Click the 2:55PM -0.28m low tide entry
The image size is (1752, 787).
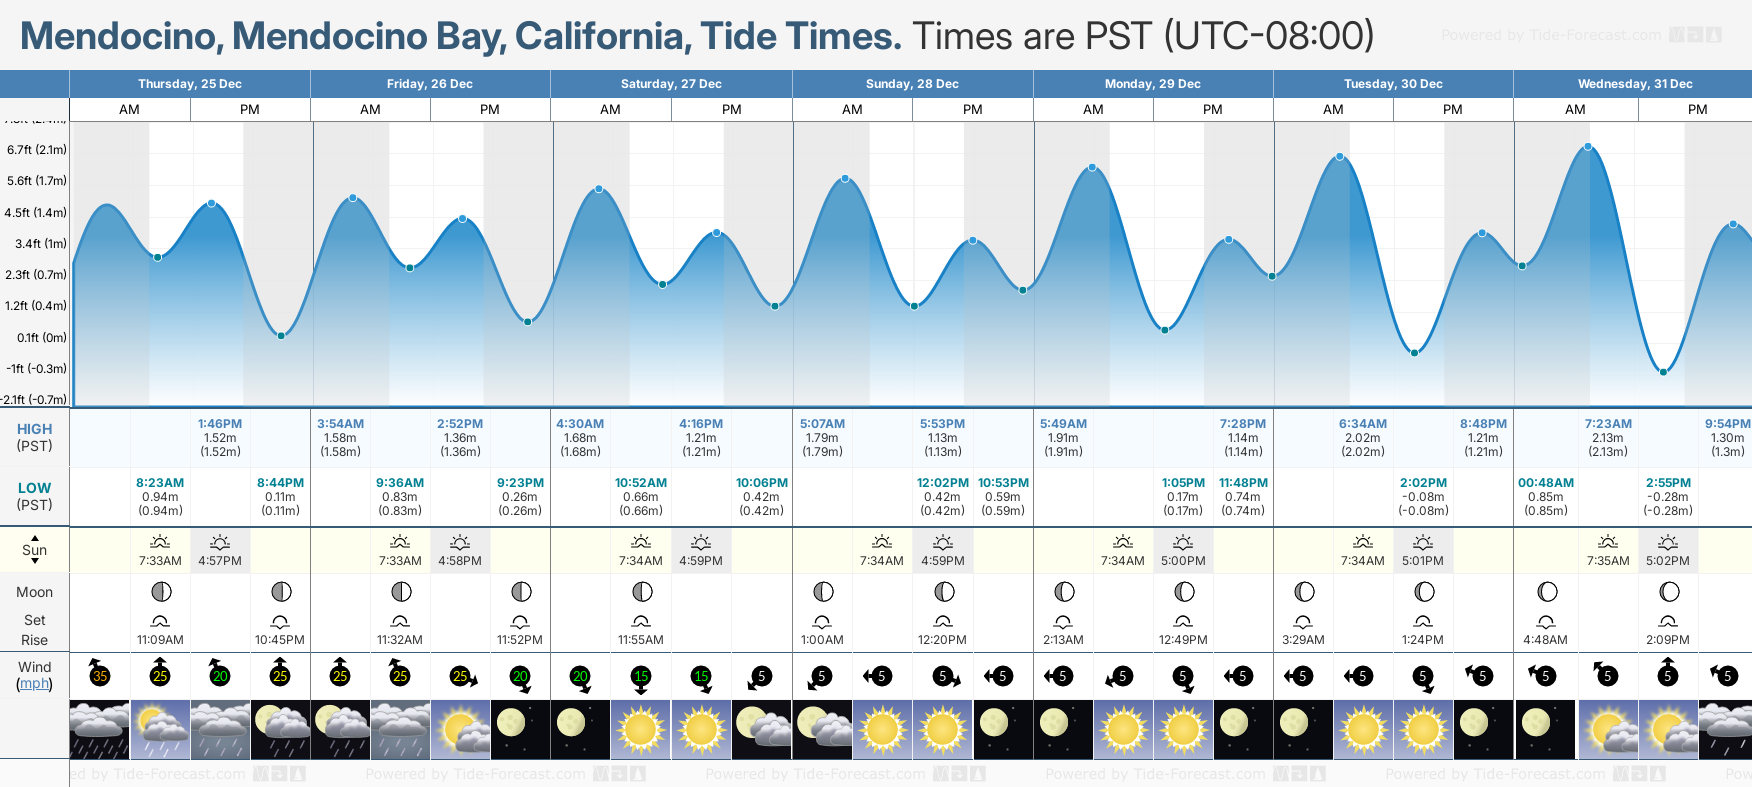(x=1667, y=496)
